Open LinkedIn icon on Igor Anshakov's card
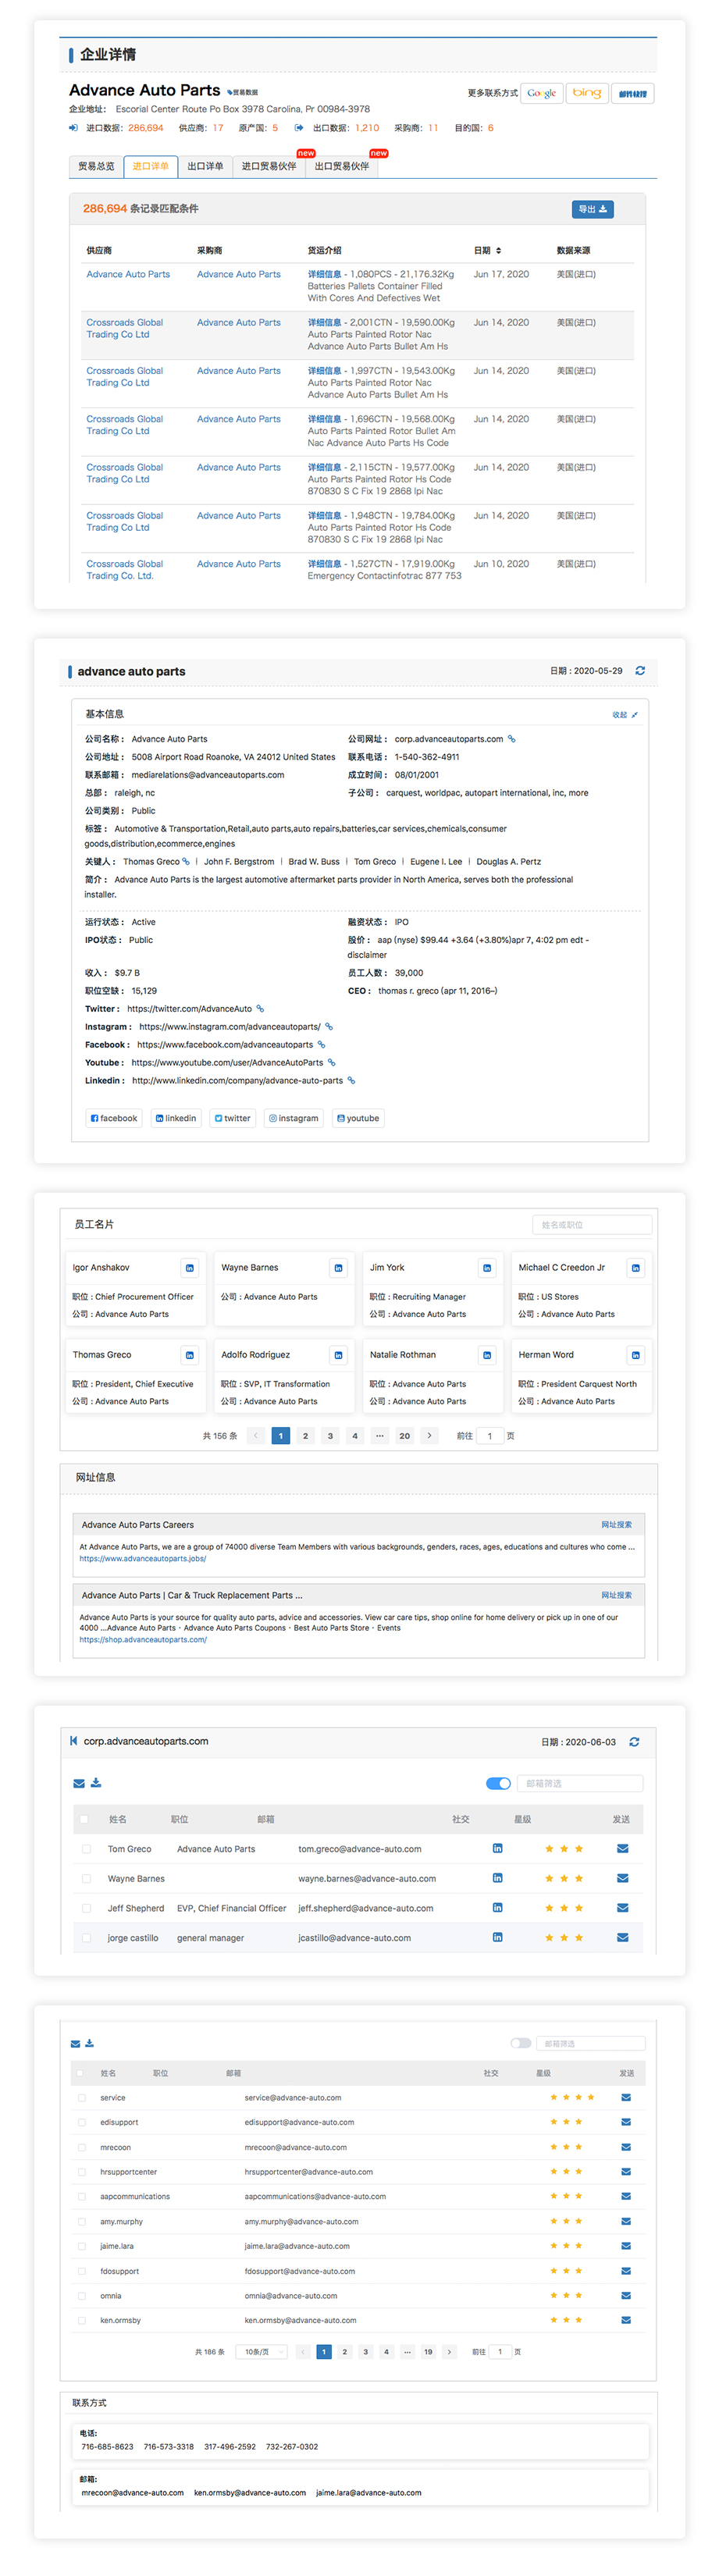Viewport: 719px width, 2576px height. [189, 1268]
